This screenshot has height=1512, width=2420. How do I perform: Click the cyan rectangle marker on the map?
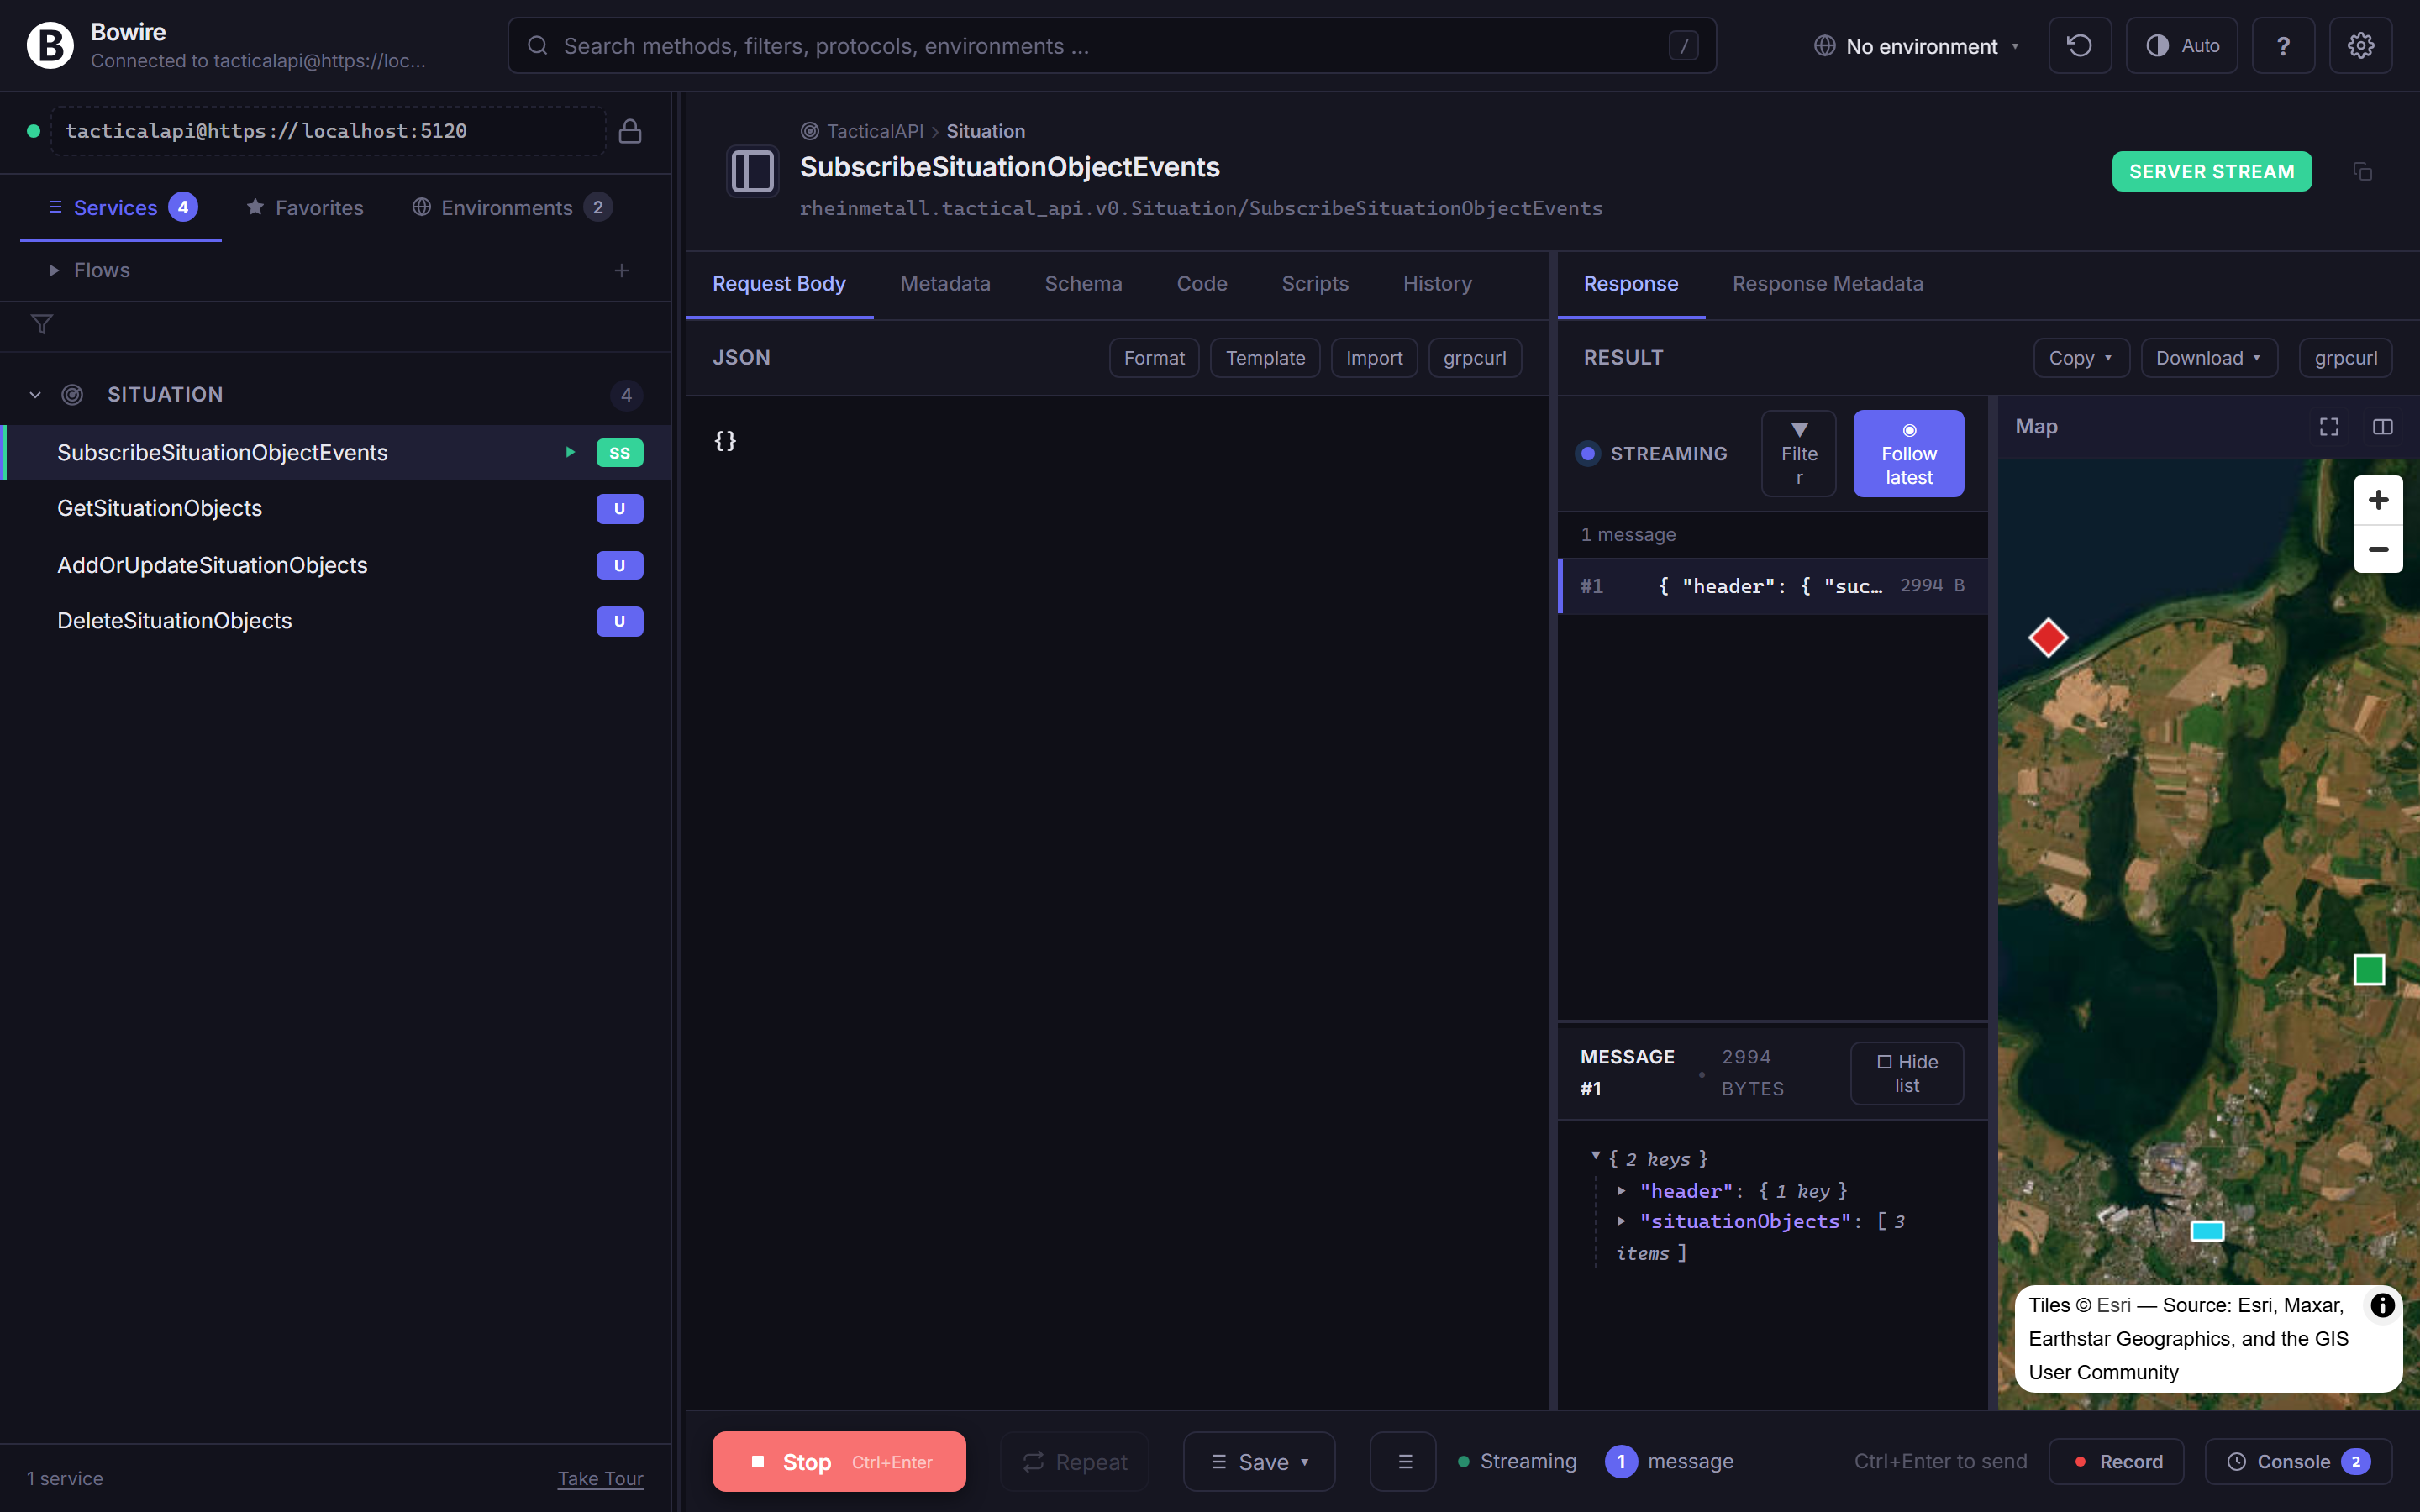click(x=2207, y=1231)
